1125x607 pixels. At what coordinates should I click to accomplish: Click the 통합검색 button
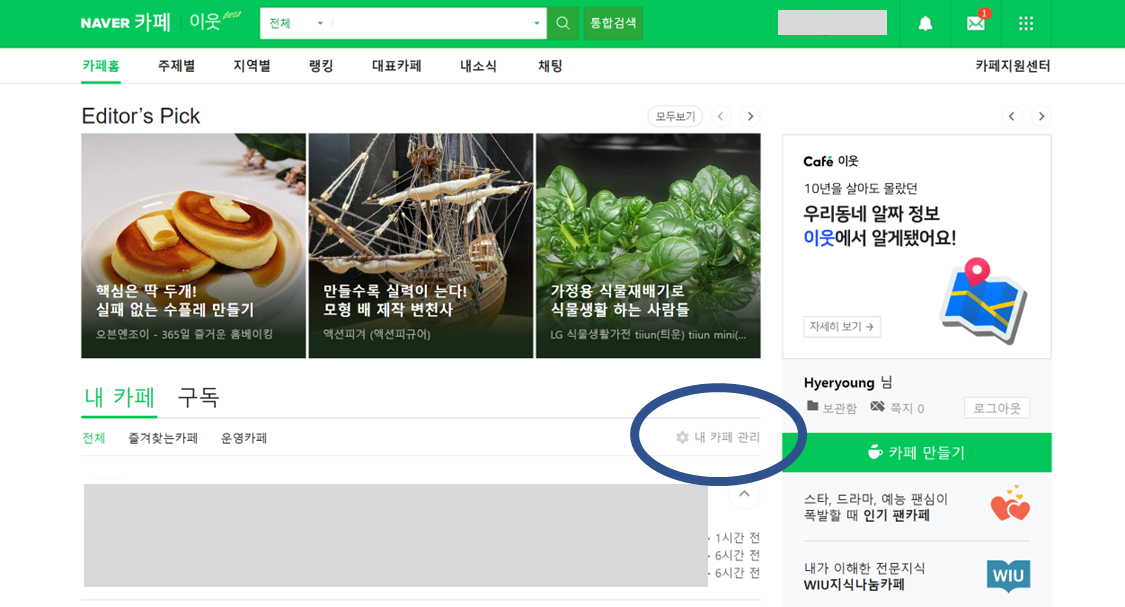tap(613, 24)
